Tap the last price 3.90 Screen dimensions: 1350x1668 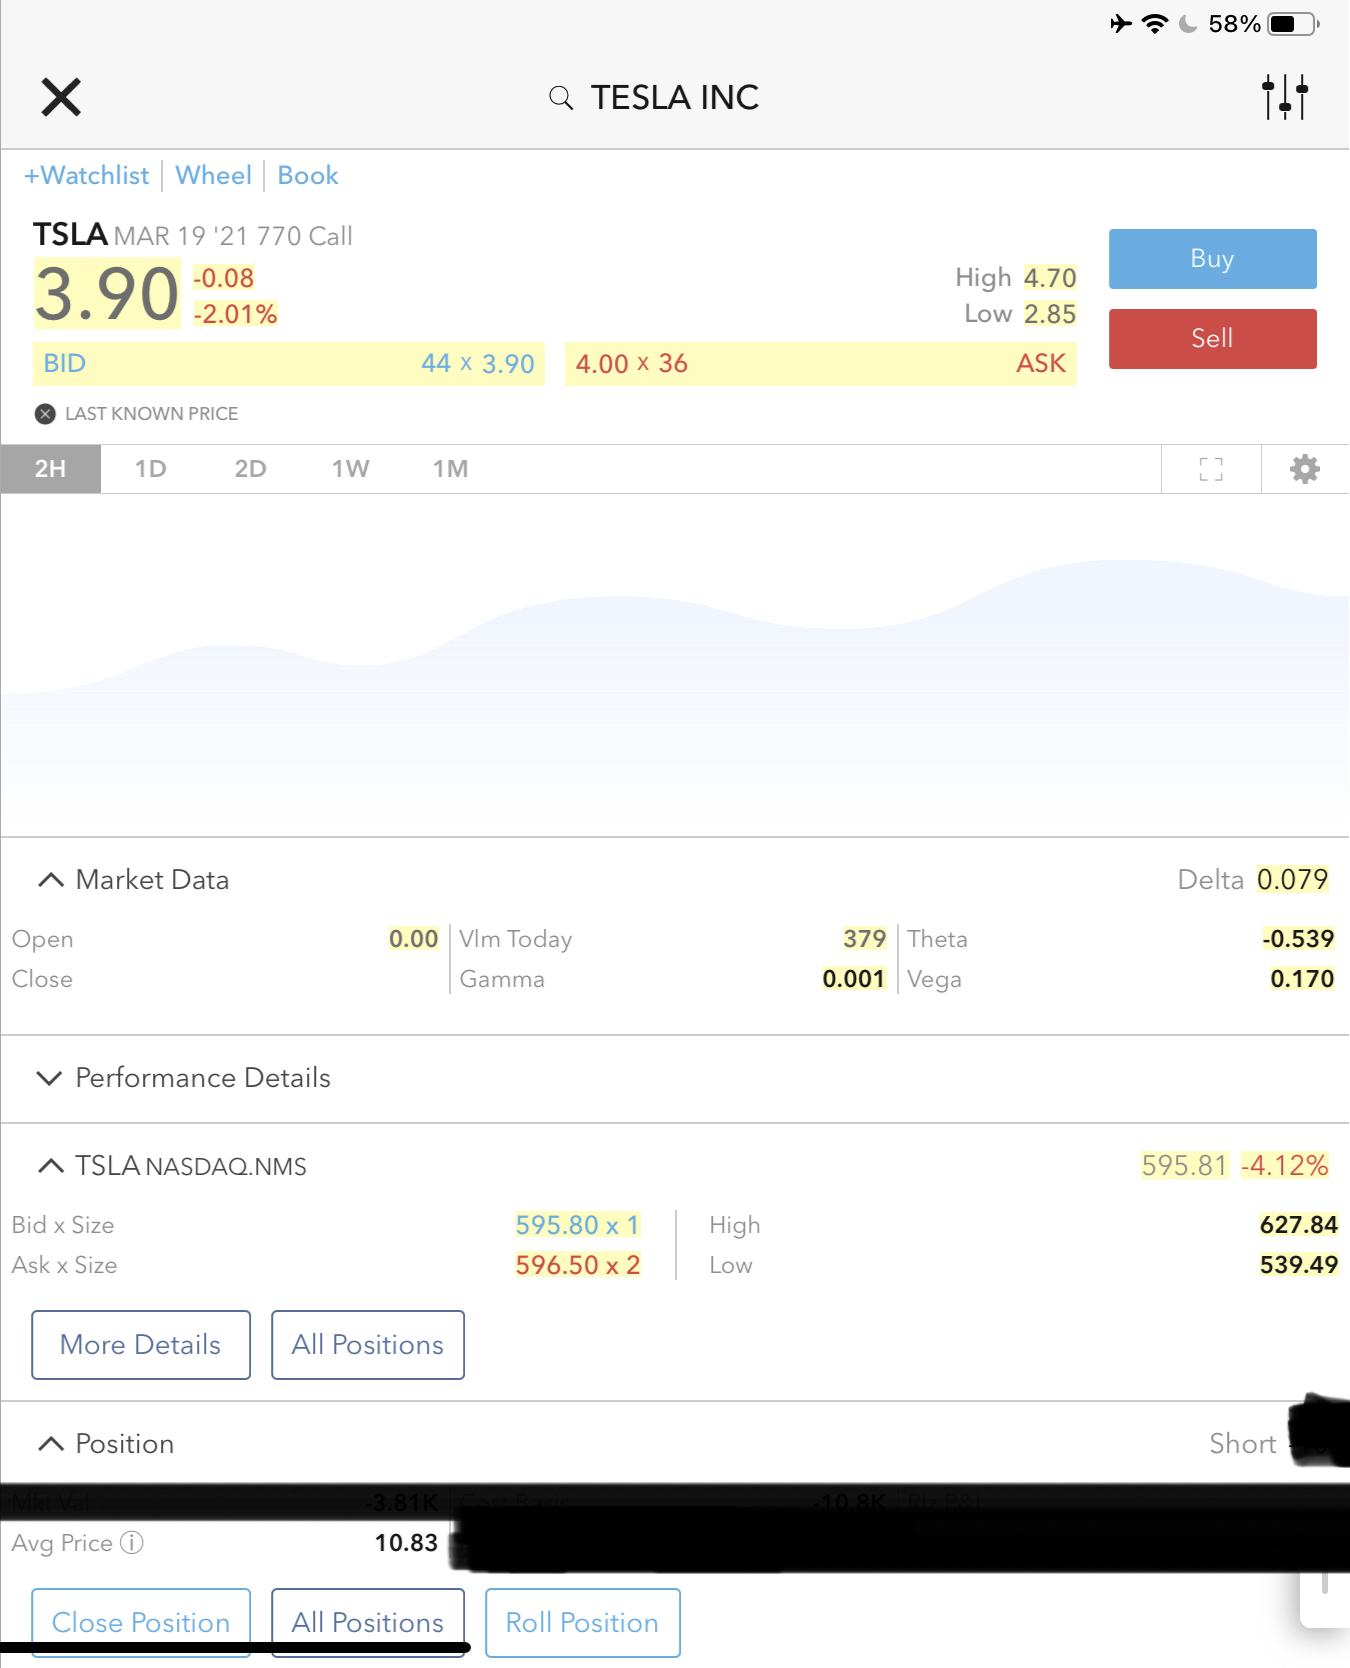(x=107, y=294)
